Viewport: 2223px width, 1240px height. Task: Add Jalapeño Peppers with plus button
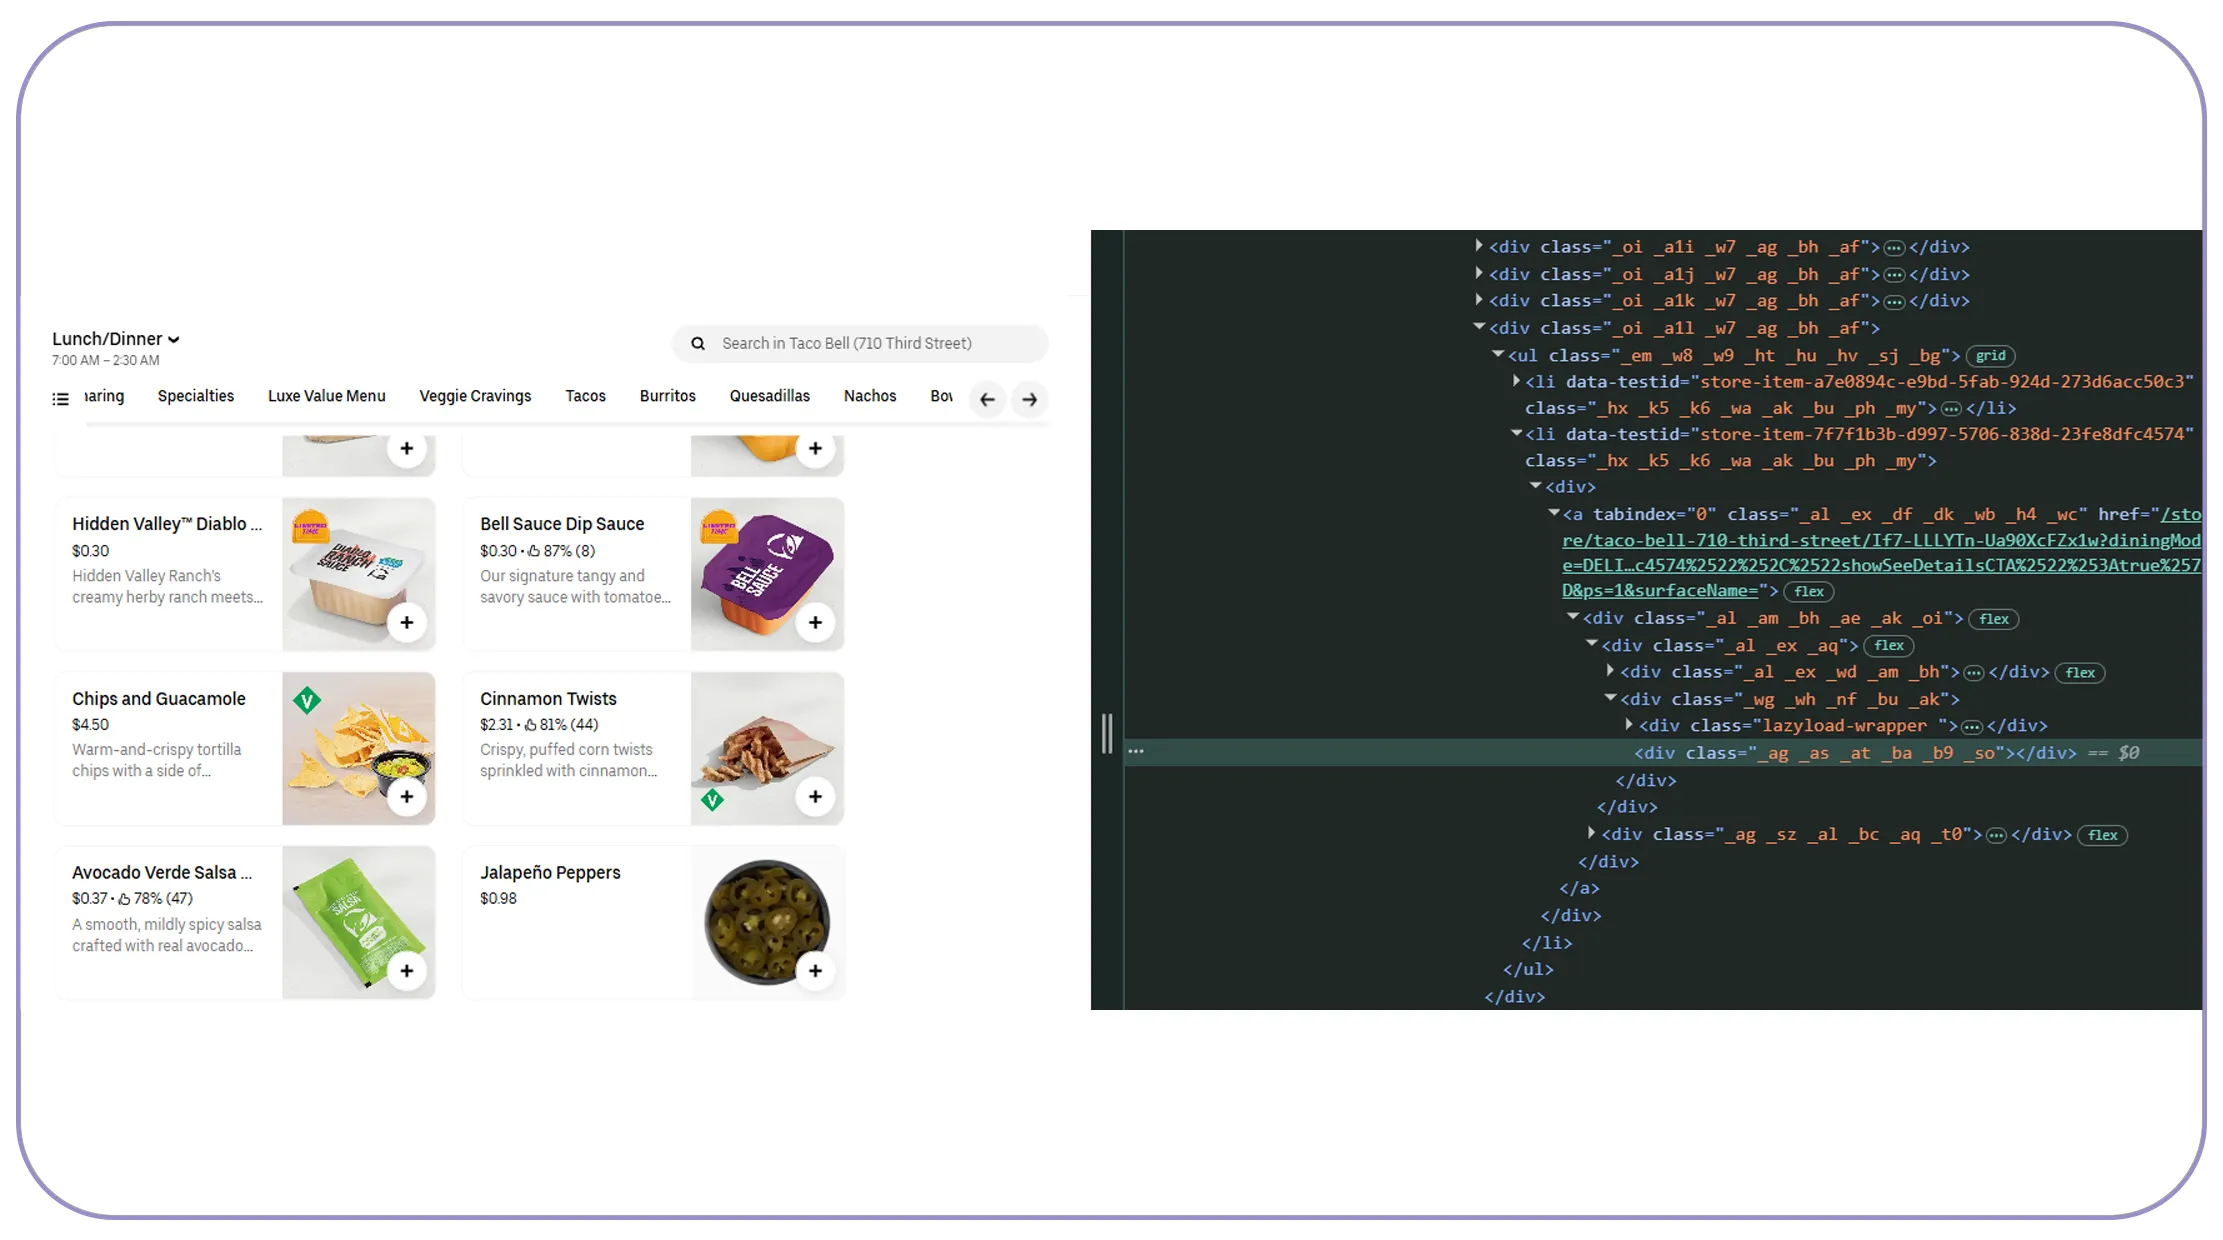tap(815, 971)
